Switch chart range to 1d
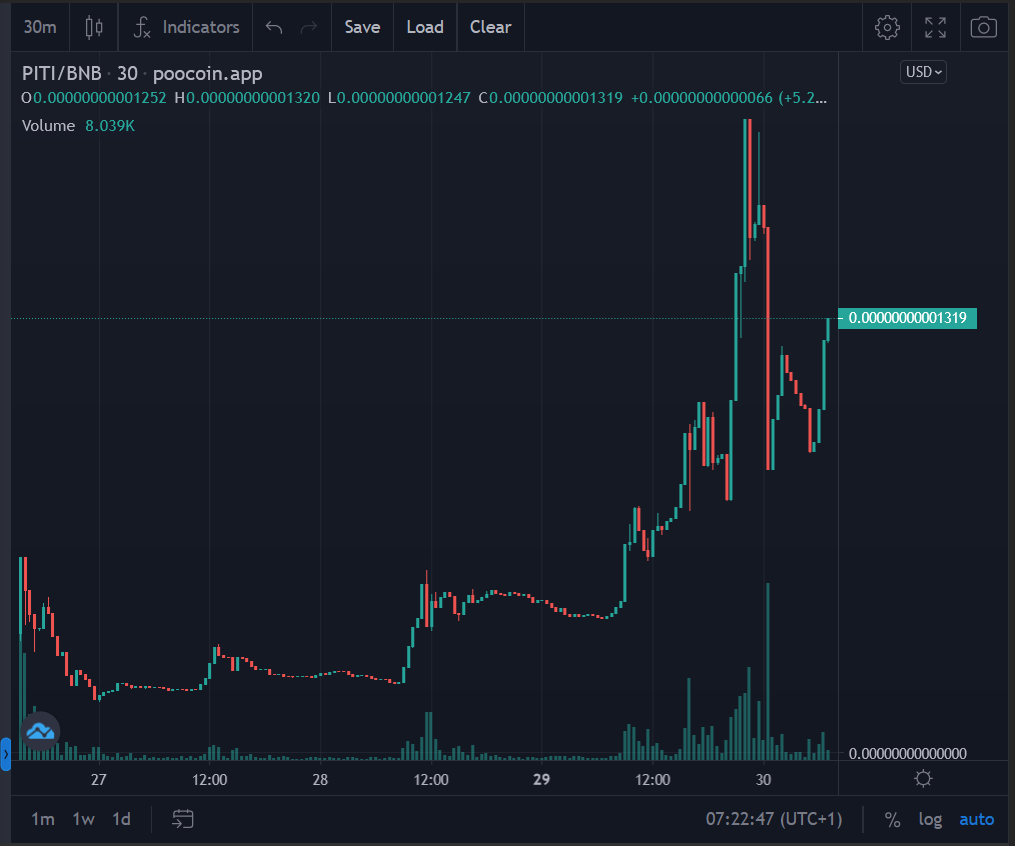 pos(120,819)
